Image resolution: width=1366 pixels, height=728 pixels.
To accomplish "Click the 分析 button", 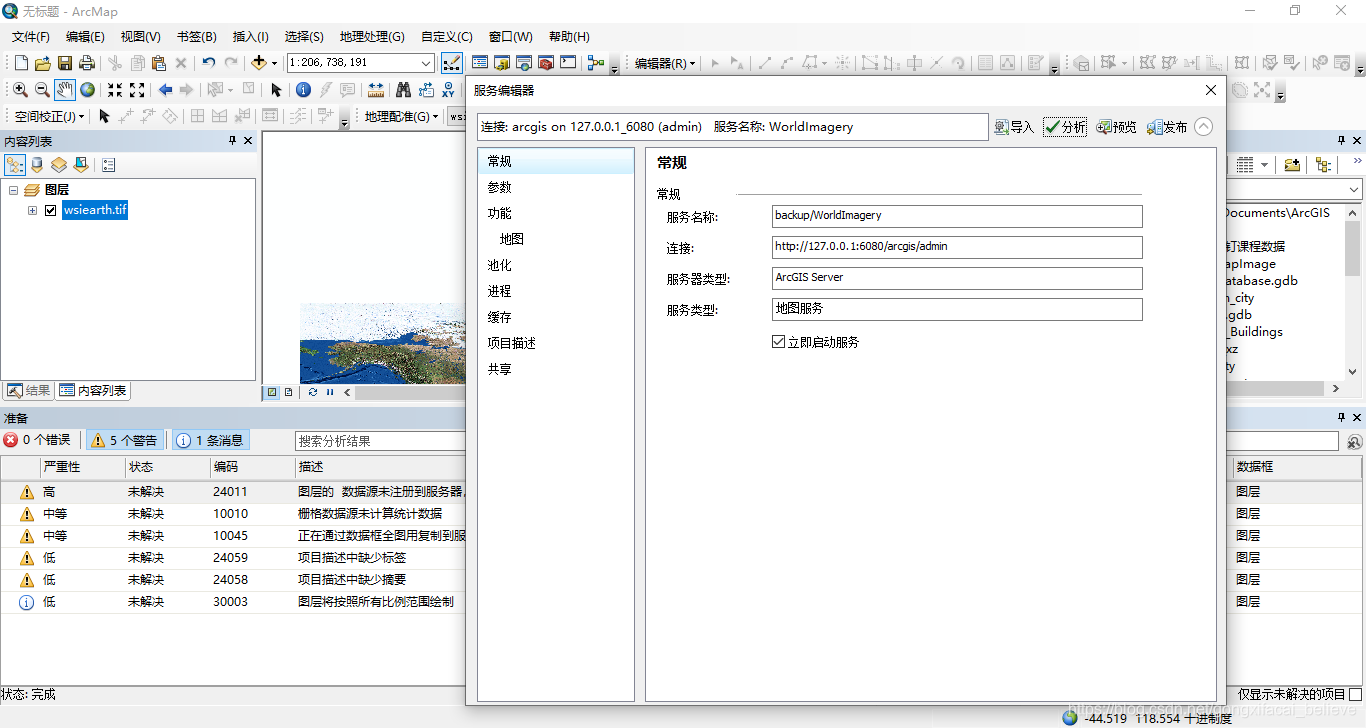I will (x=1065, y=127).
